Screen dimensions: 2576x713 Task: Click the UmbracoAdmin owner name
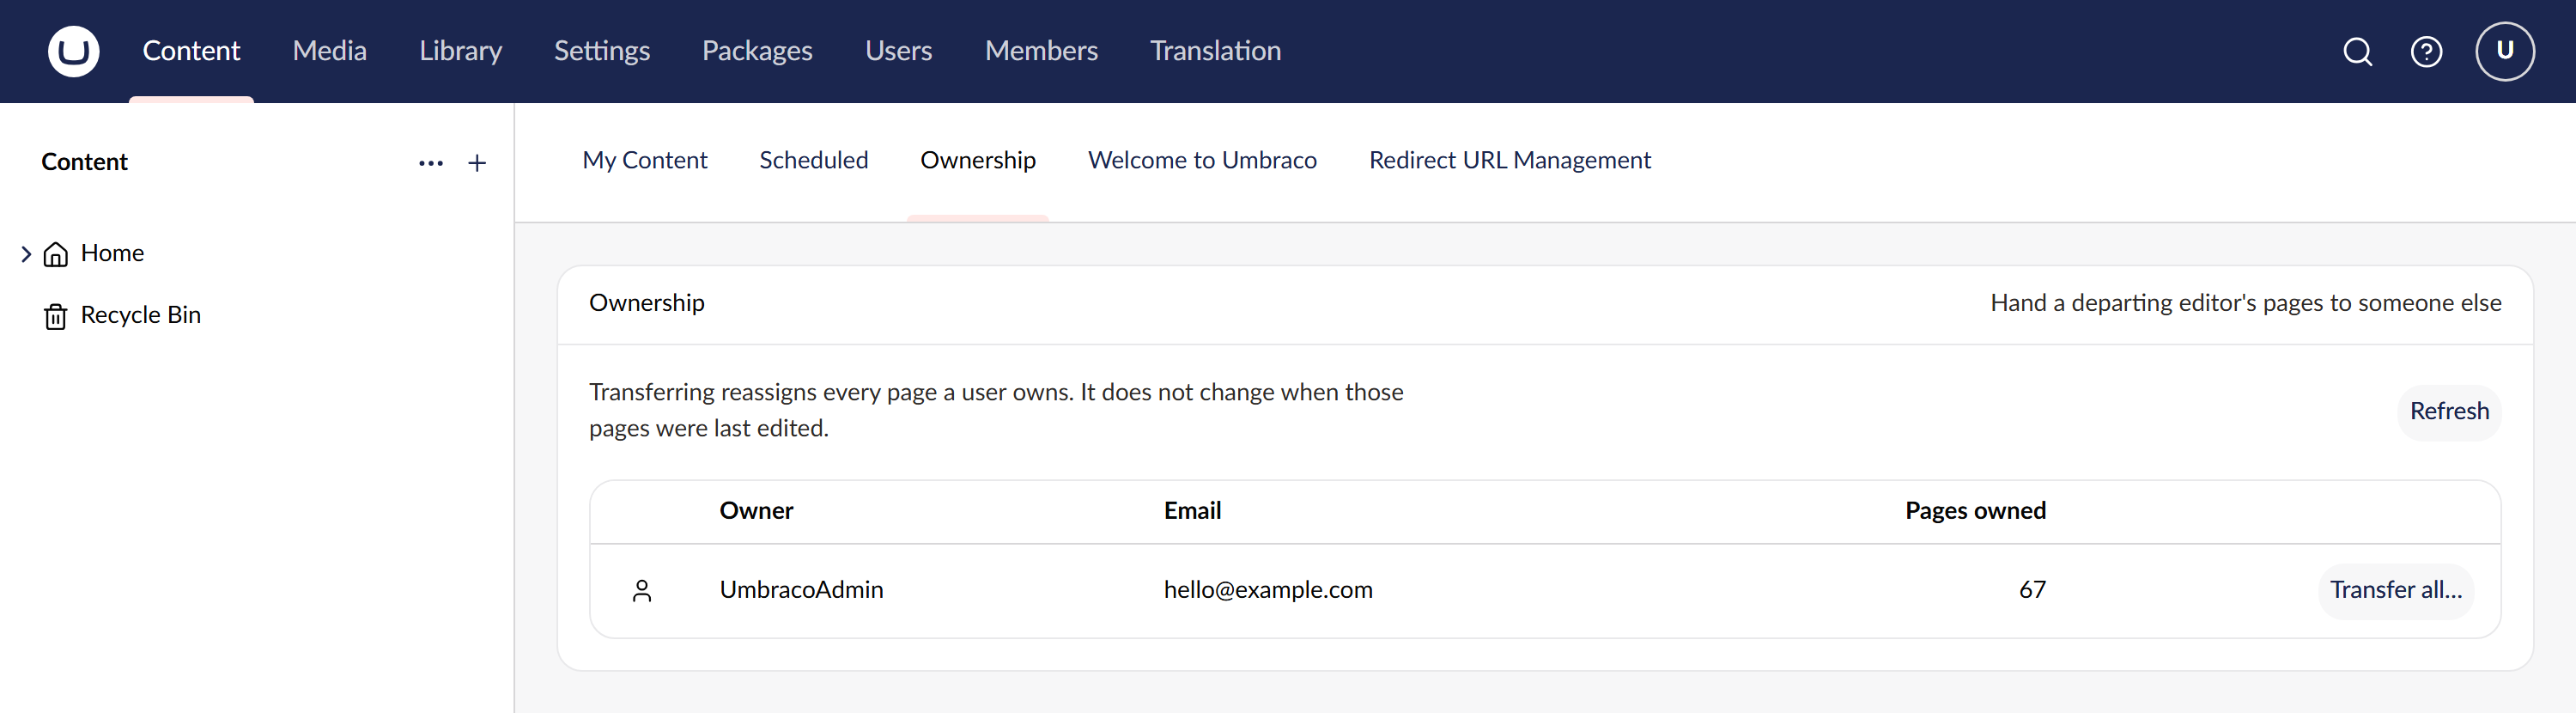pyautogui.click(x=801, y=590)
